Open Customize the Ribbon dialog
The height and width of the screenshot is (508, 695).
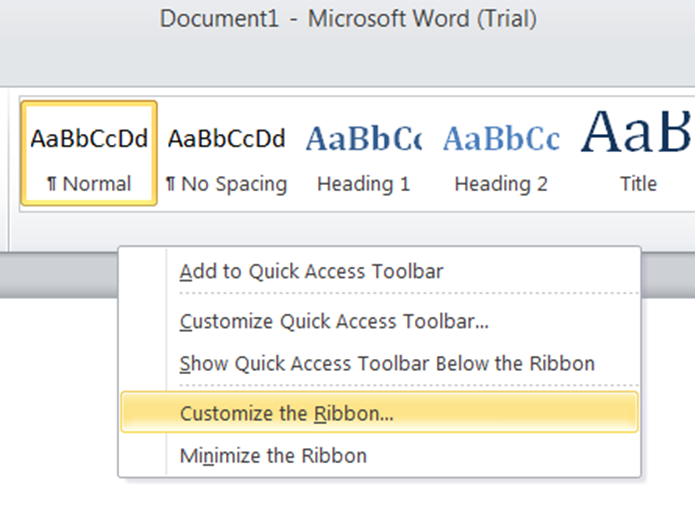pos(380,413)
